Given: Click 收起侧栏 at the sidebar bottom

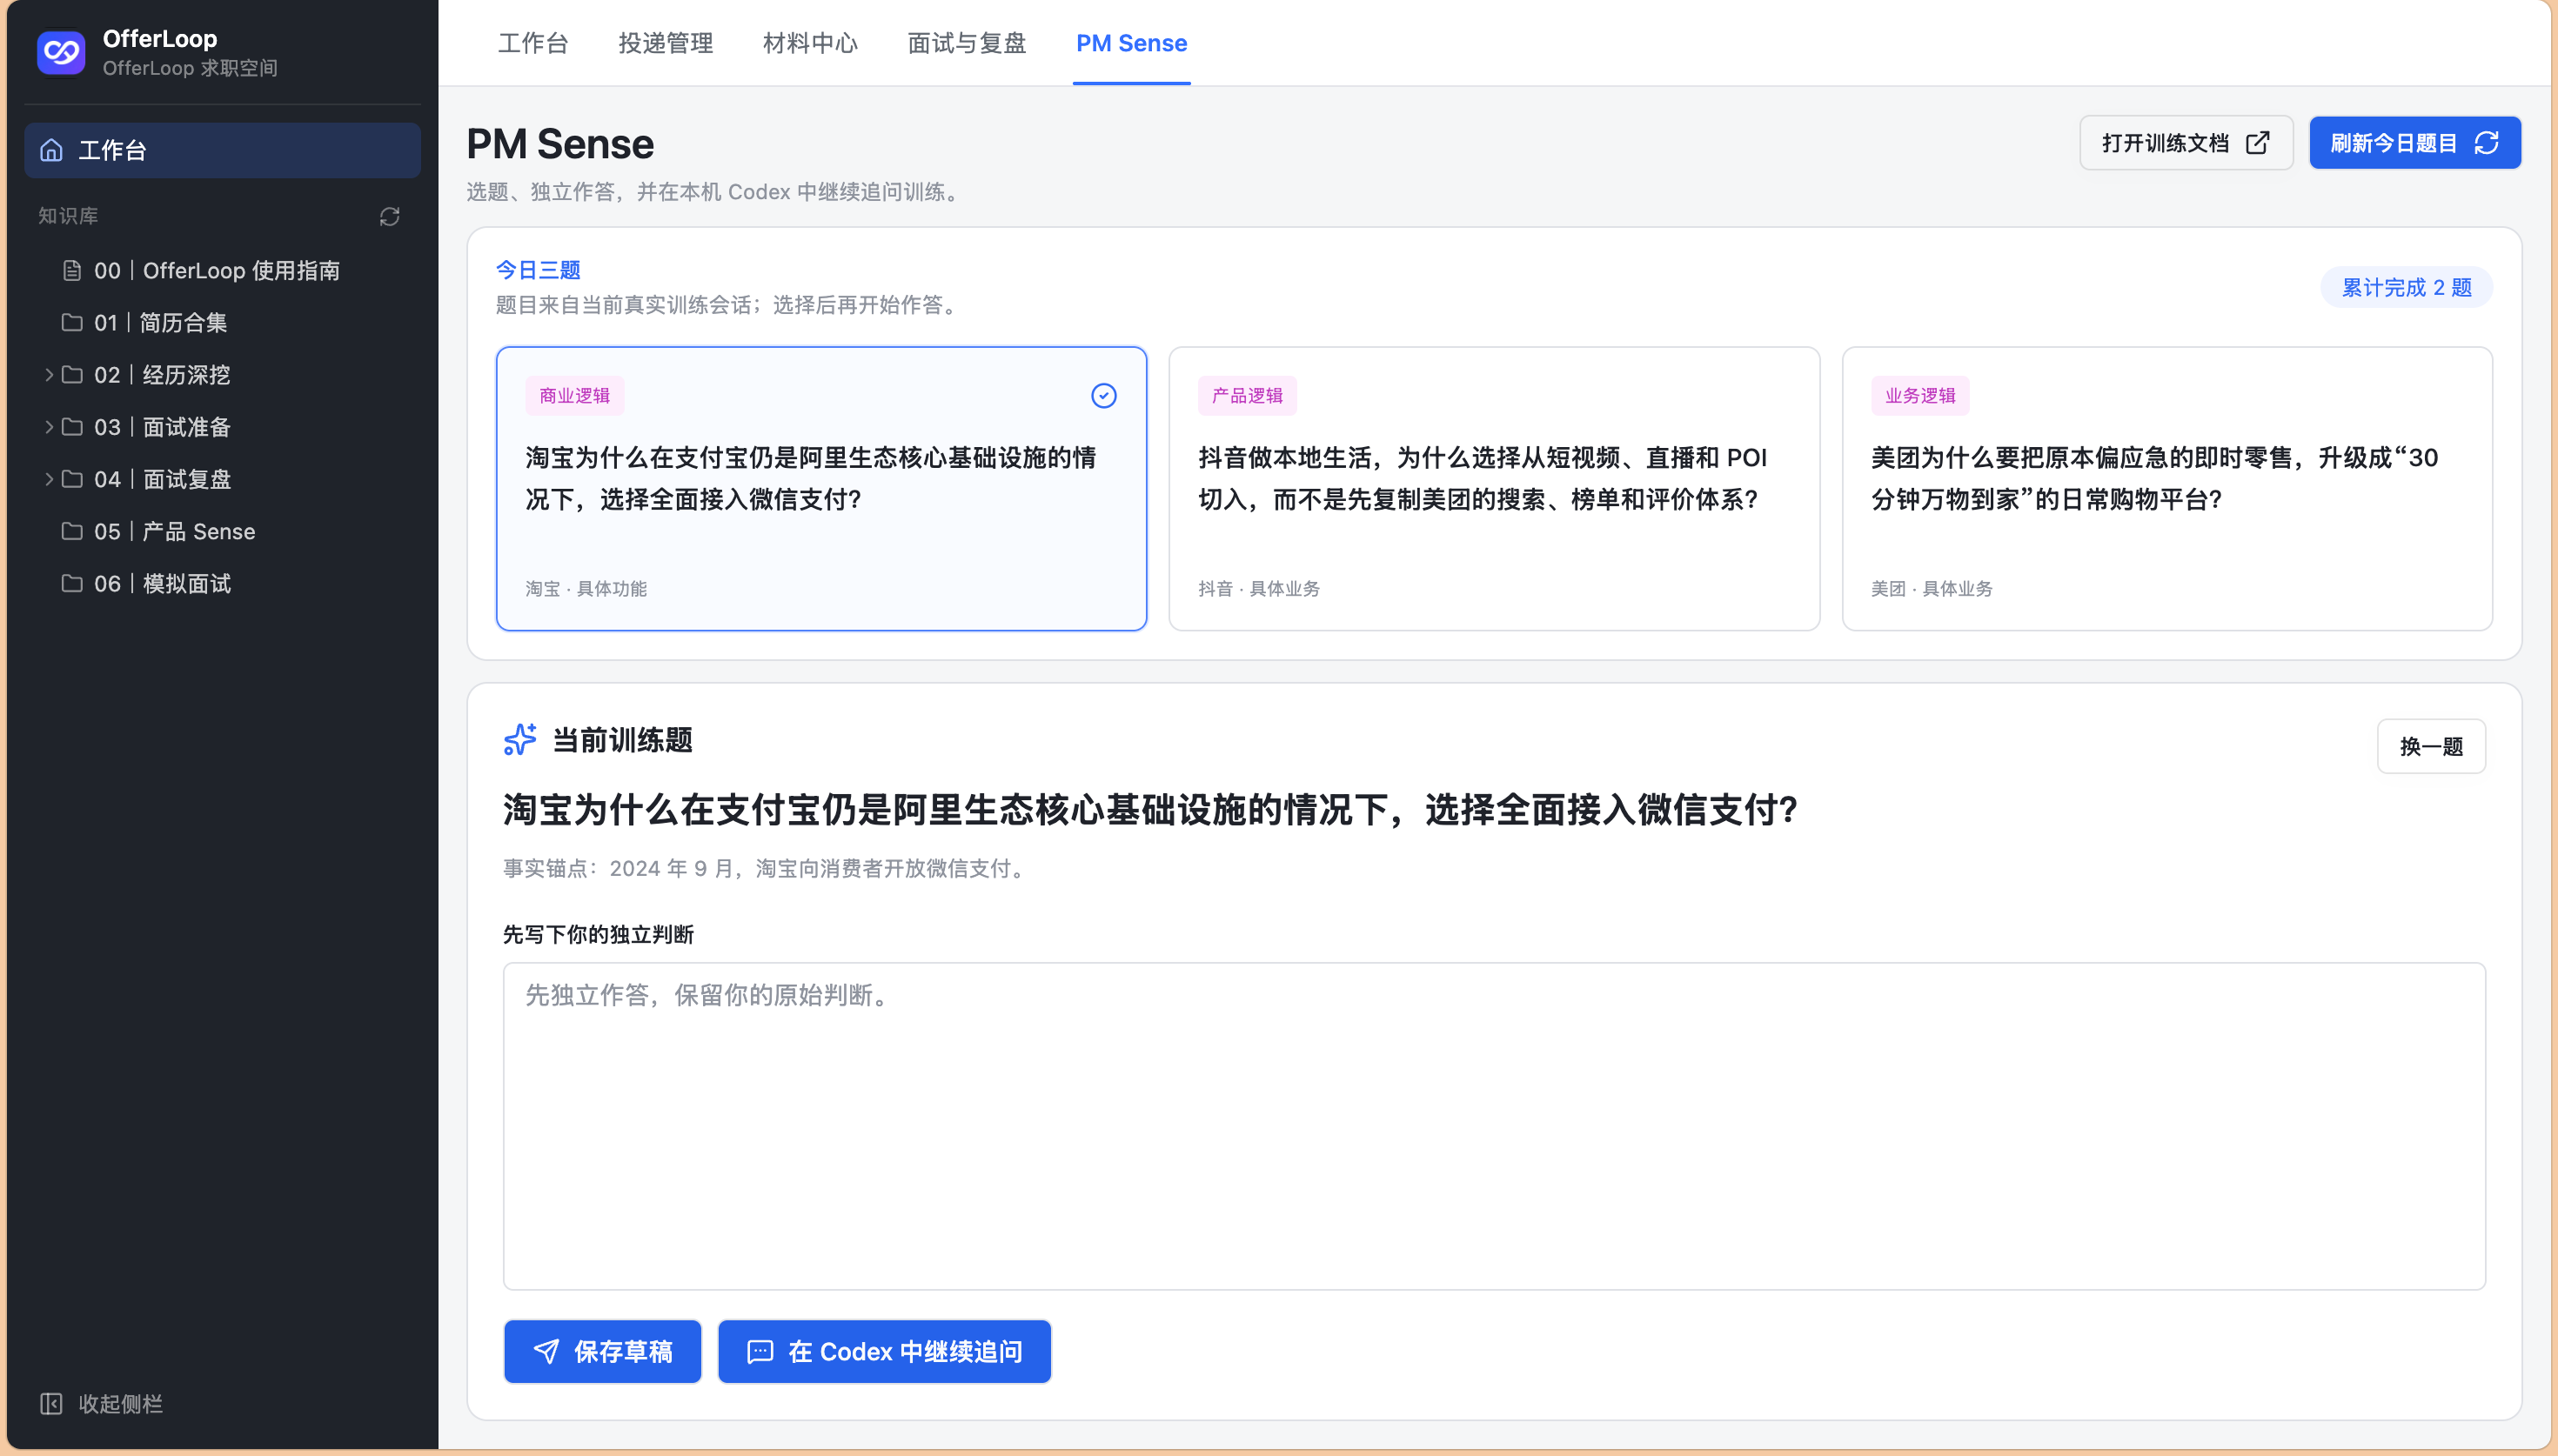Looking at the screenshot, I should 102,1404.
